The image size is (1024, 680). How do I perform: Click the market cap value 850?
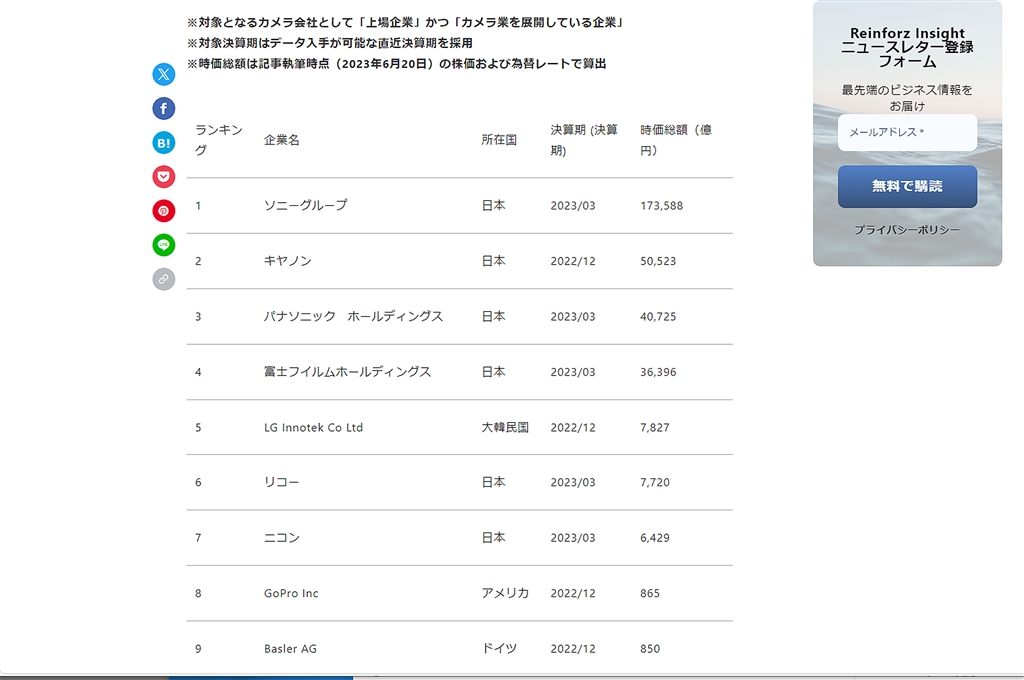650,649
